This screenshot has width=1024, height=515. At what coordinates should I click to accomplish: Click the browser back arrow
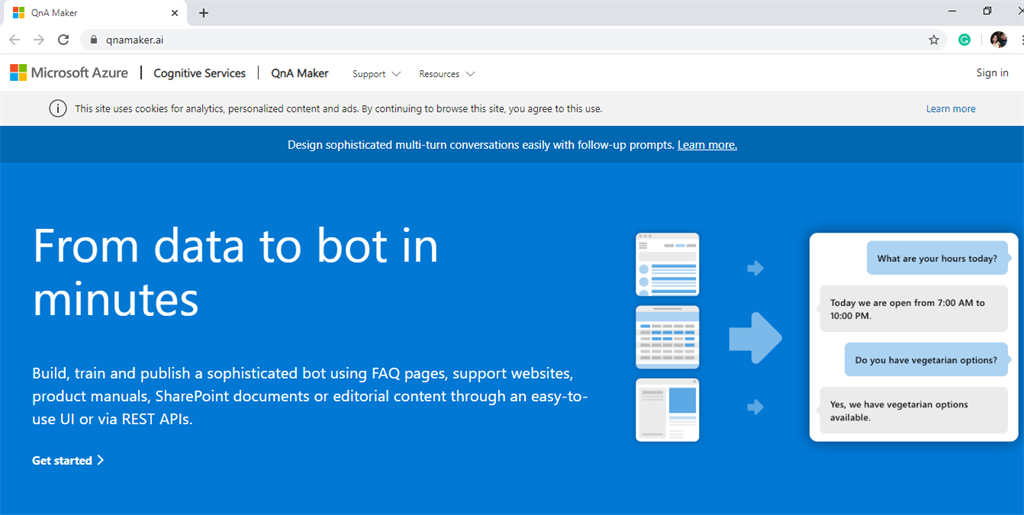tap(14, 40)
